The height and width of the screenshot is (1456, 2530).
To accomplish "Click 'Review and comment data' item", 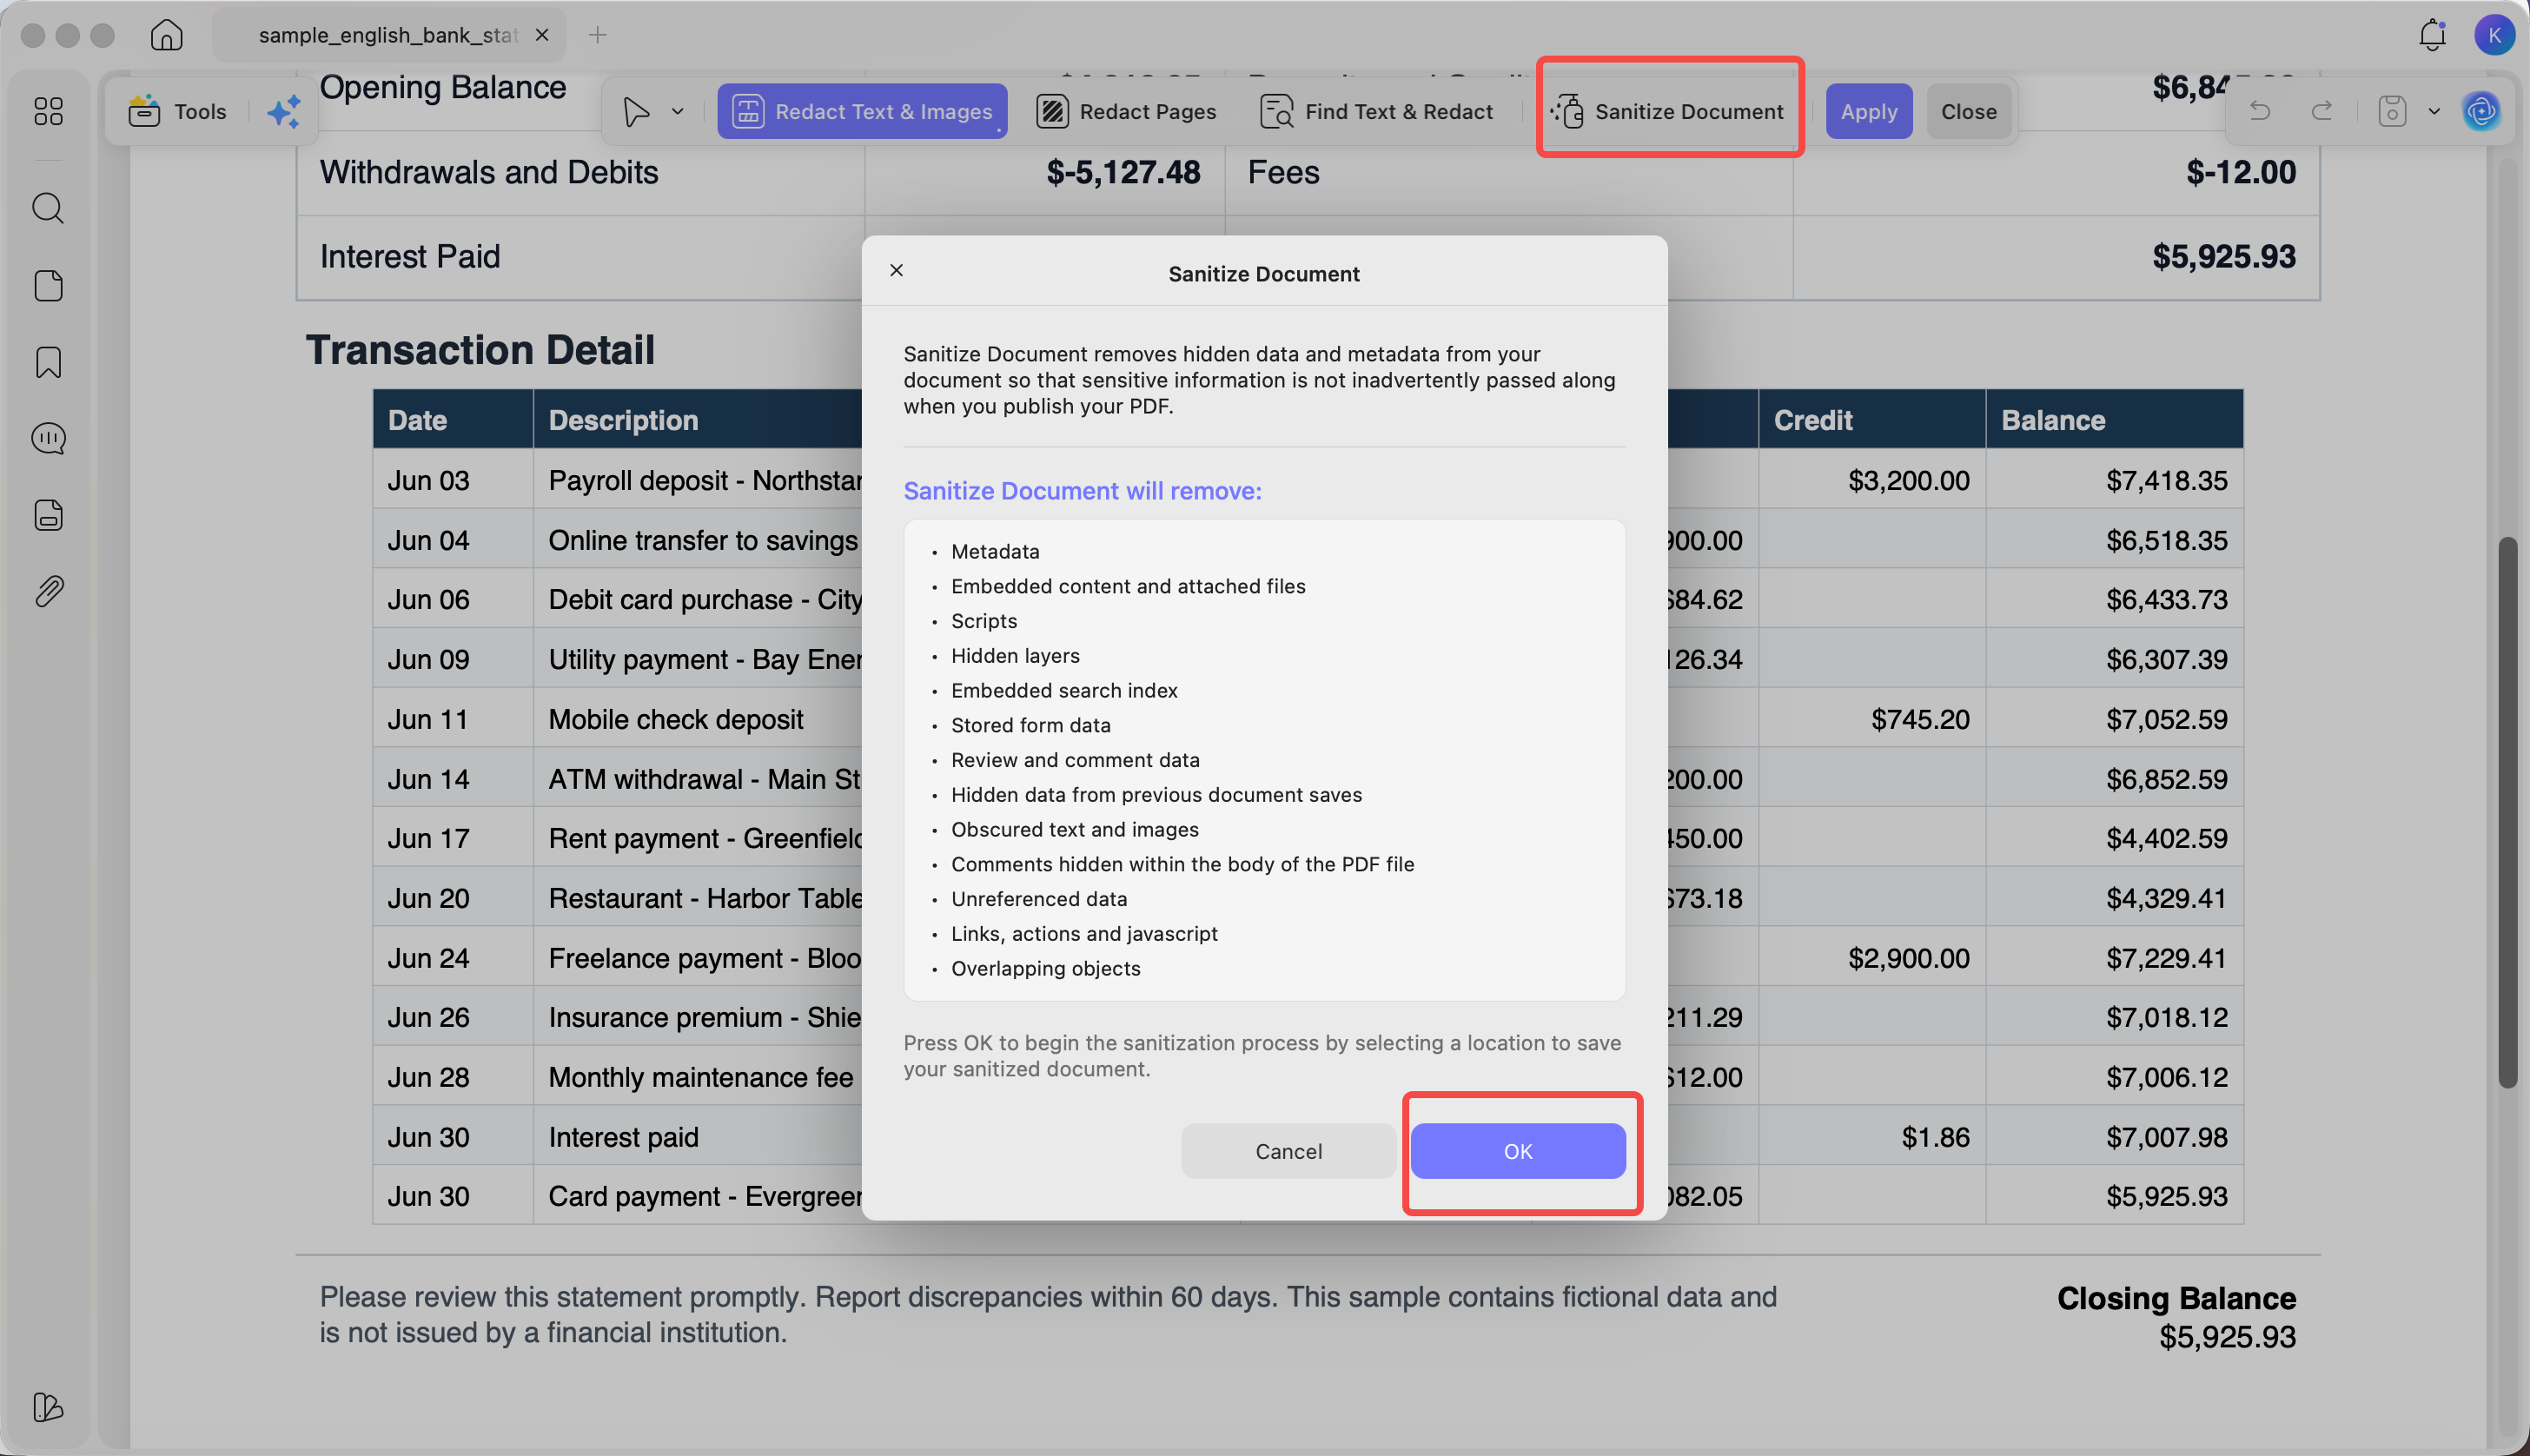I will coord(1075,760).
